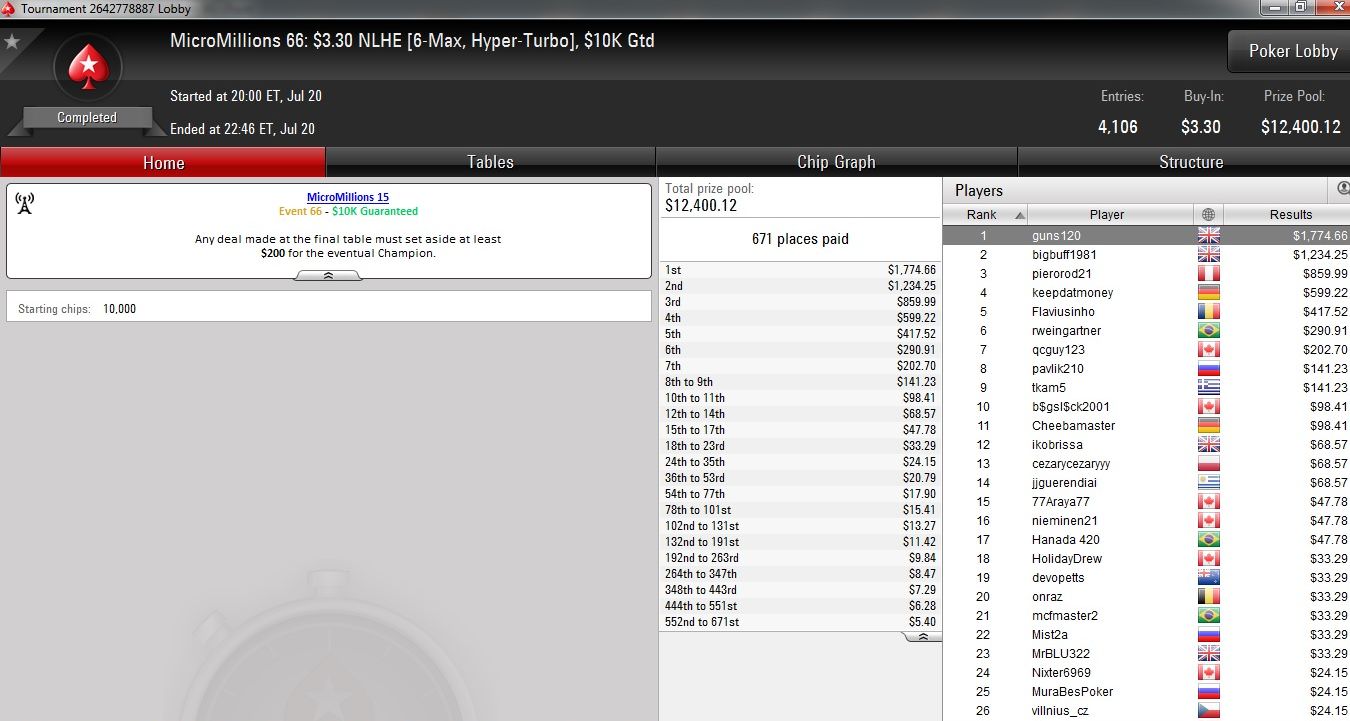Viewport: 1350px width, 721px height.
Task: Select player bigbuff1981 row
Action: pyautogui.click(x=1146, y=255)
